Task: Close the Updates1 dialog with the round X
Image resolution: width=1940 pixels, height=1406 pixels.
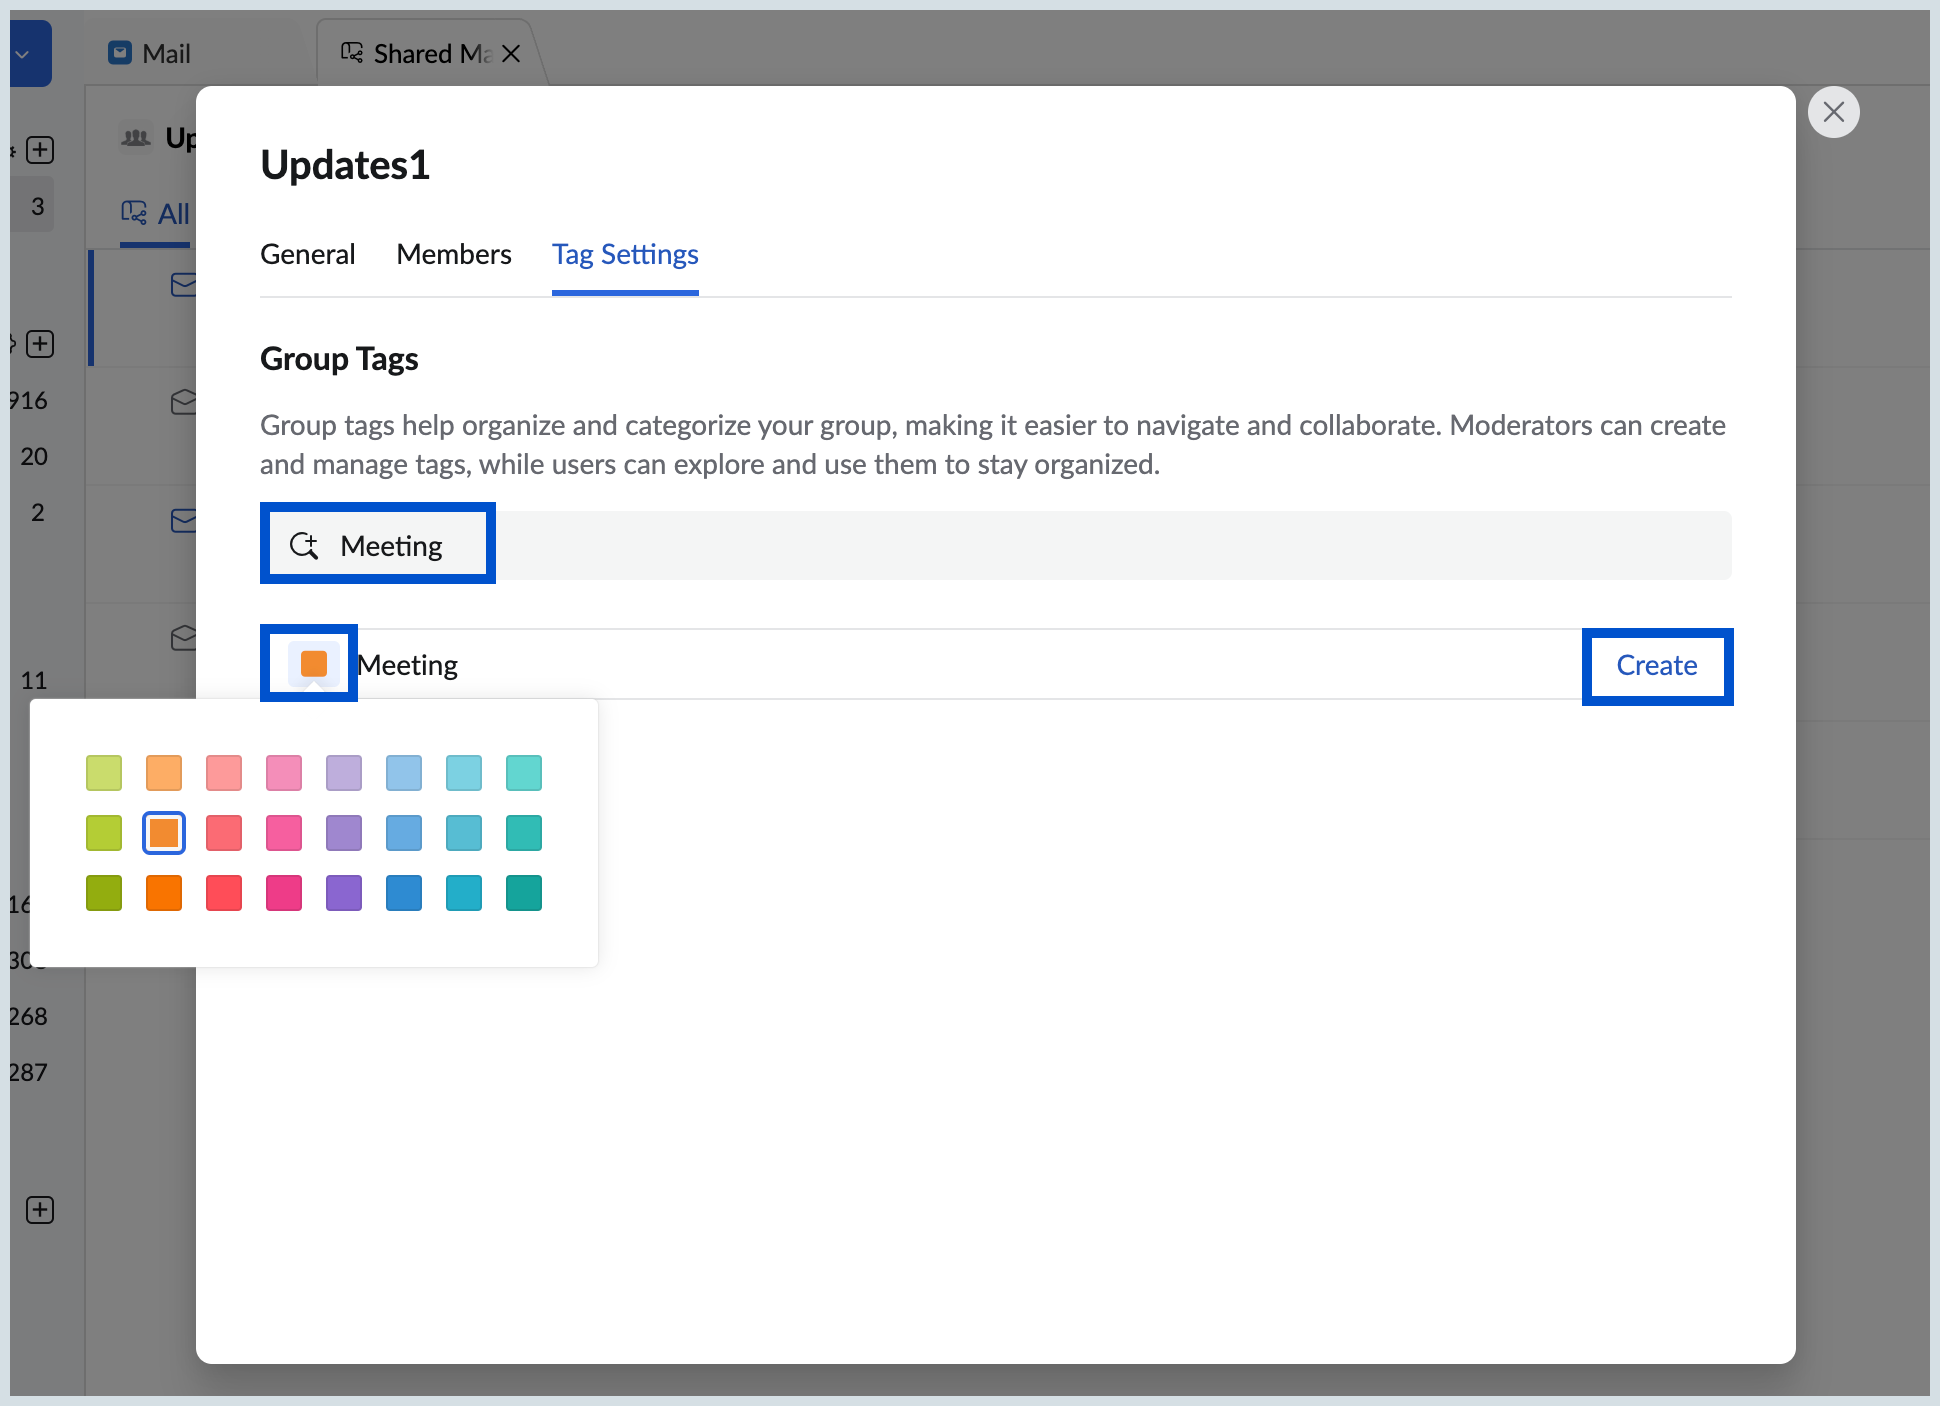Action: [x=1833, y=112]
